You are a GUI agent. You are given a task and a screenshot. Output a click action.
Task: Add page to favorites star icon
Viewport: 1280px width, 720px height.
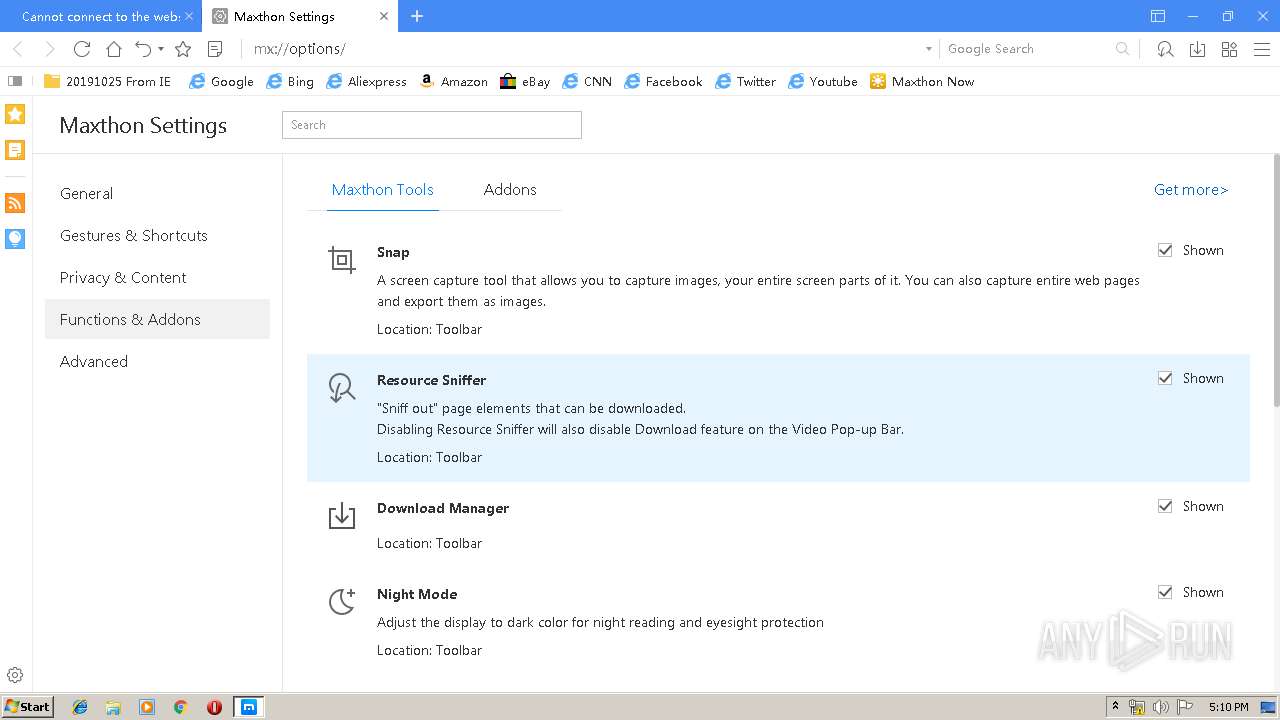pyautogui.click(x=183, y=49)
